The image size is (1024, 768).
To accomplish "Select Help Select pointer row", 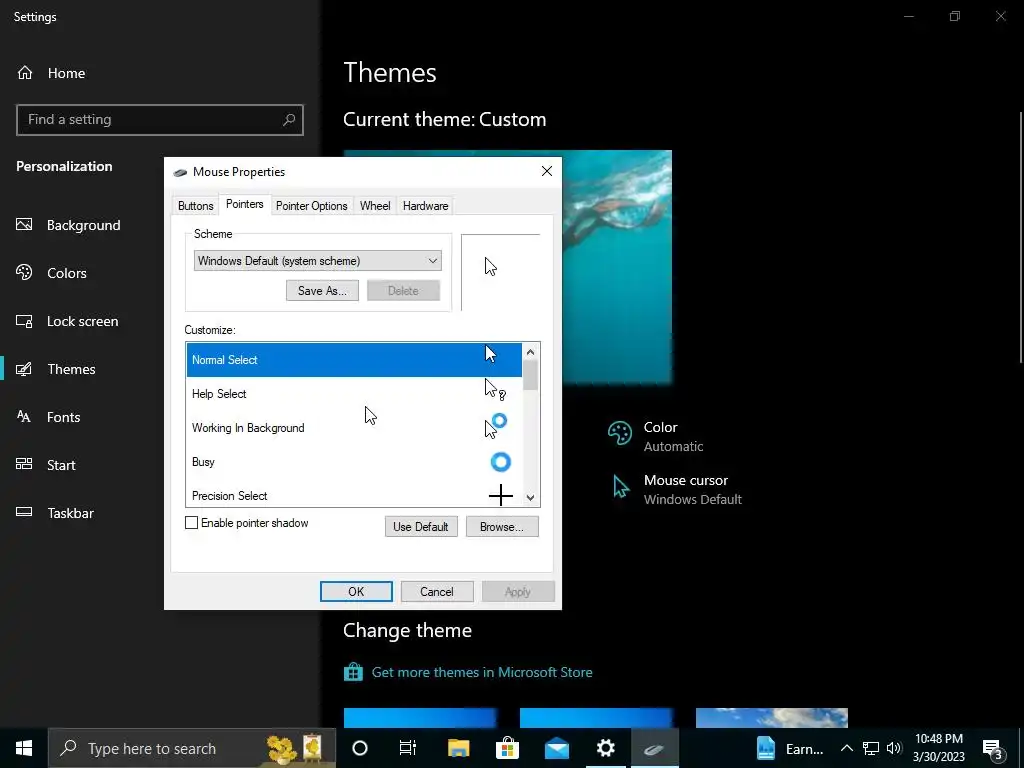I will (x=354, y=394).
